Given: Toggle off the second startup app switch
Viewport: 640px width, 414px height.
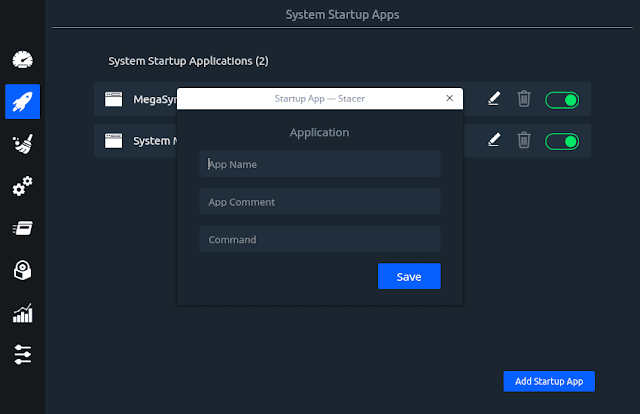Looking at the screenshot, I should (x=562, y=141).
